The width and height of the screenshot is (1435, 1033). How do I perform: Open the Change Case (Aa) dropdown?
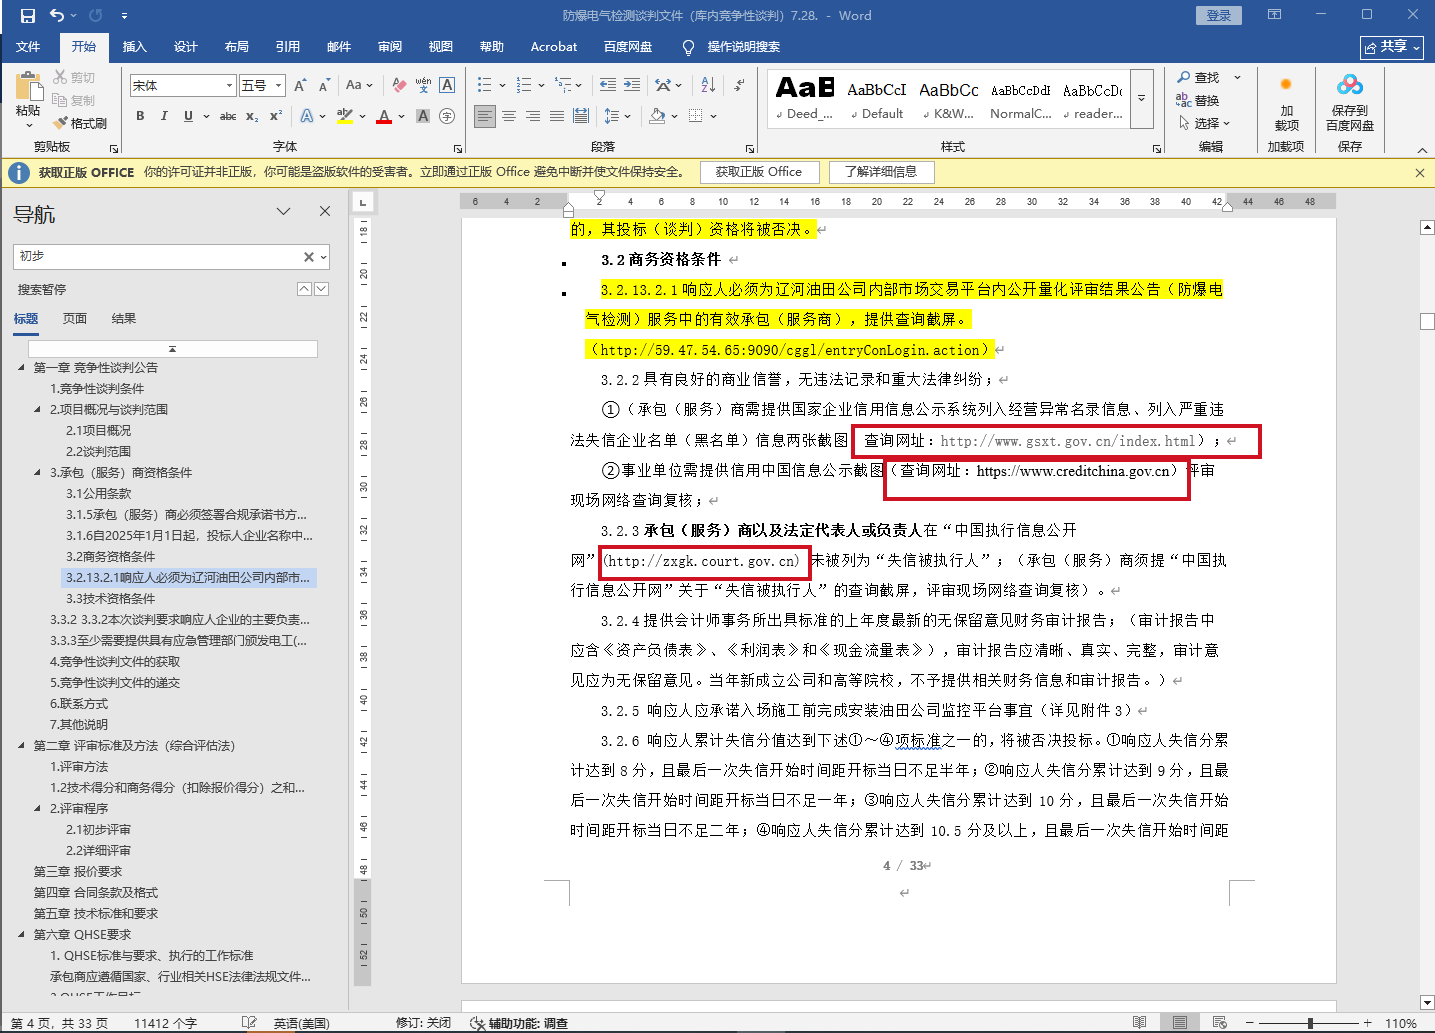tap(358, 86)
